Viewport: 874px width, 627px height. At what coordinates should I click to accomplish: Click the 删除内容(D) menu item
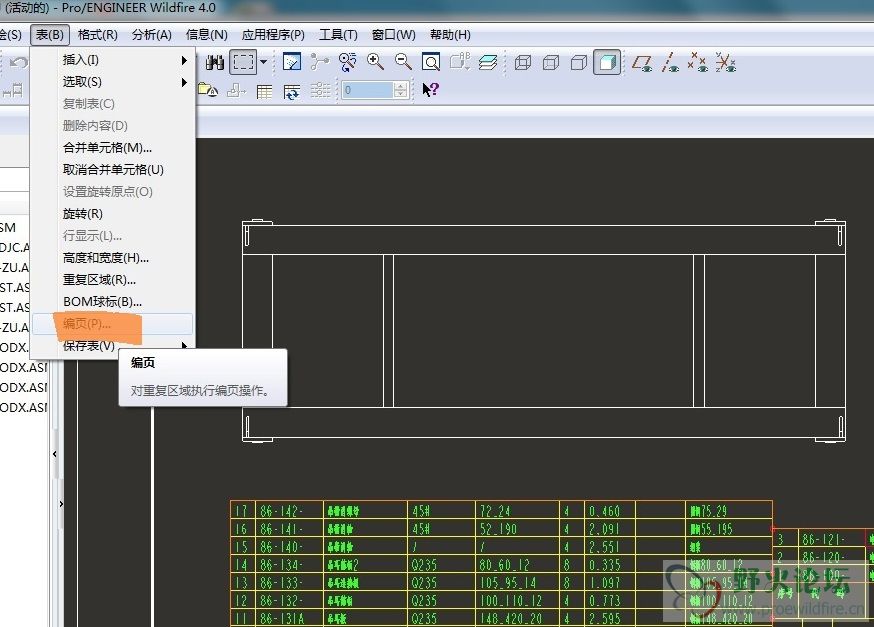tap(113, 125)
